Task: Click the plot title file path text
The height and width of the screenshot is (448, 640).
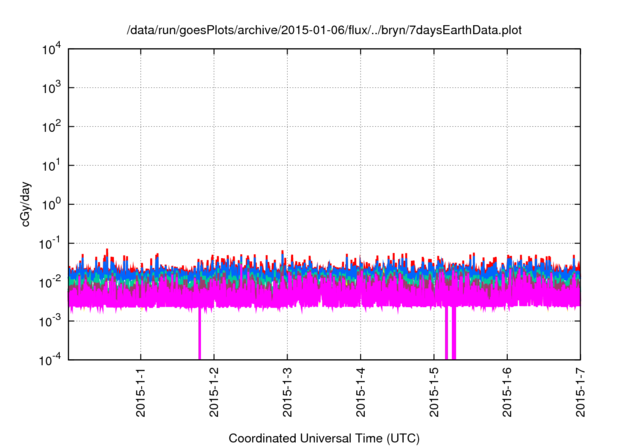Action: (324, 30)
